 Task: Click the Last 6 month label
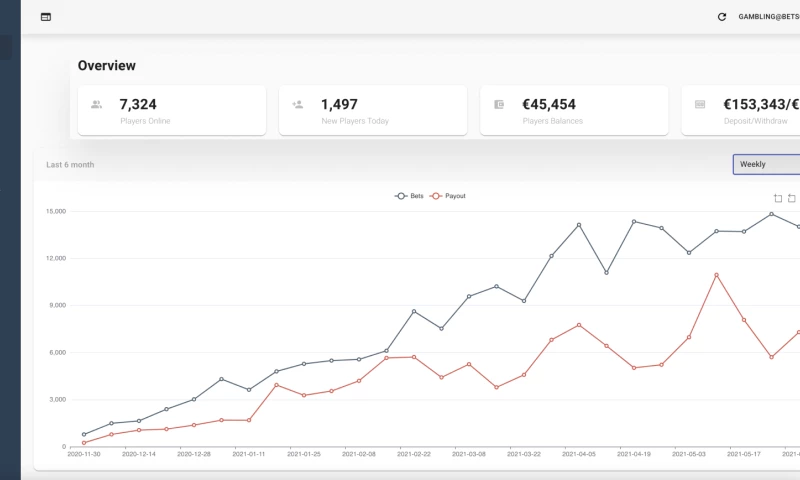[x=70, y=165]
